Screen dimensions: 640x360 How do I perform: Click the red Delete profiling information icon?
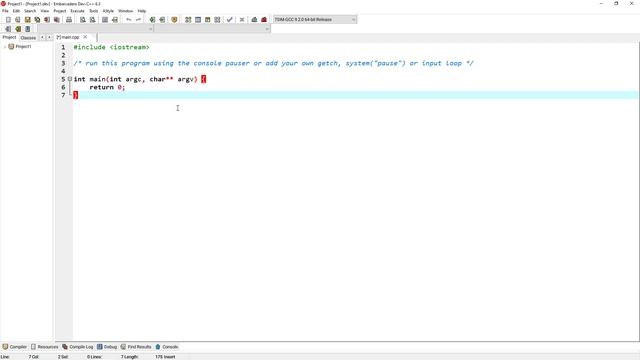pyautogui.click(x=264, y=20)
